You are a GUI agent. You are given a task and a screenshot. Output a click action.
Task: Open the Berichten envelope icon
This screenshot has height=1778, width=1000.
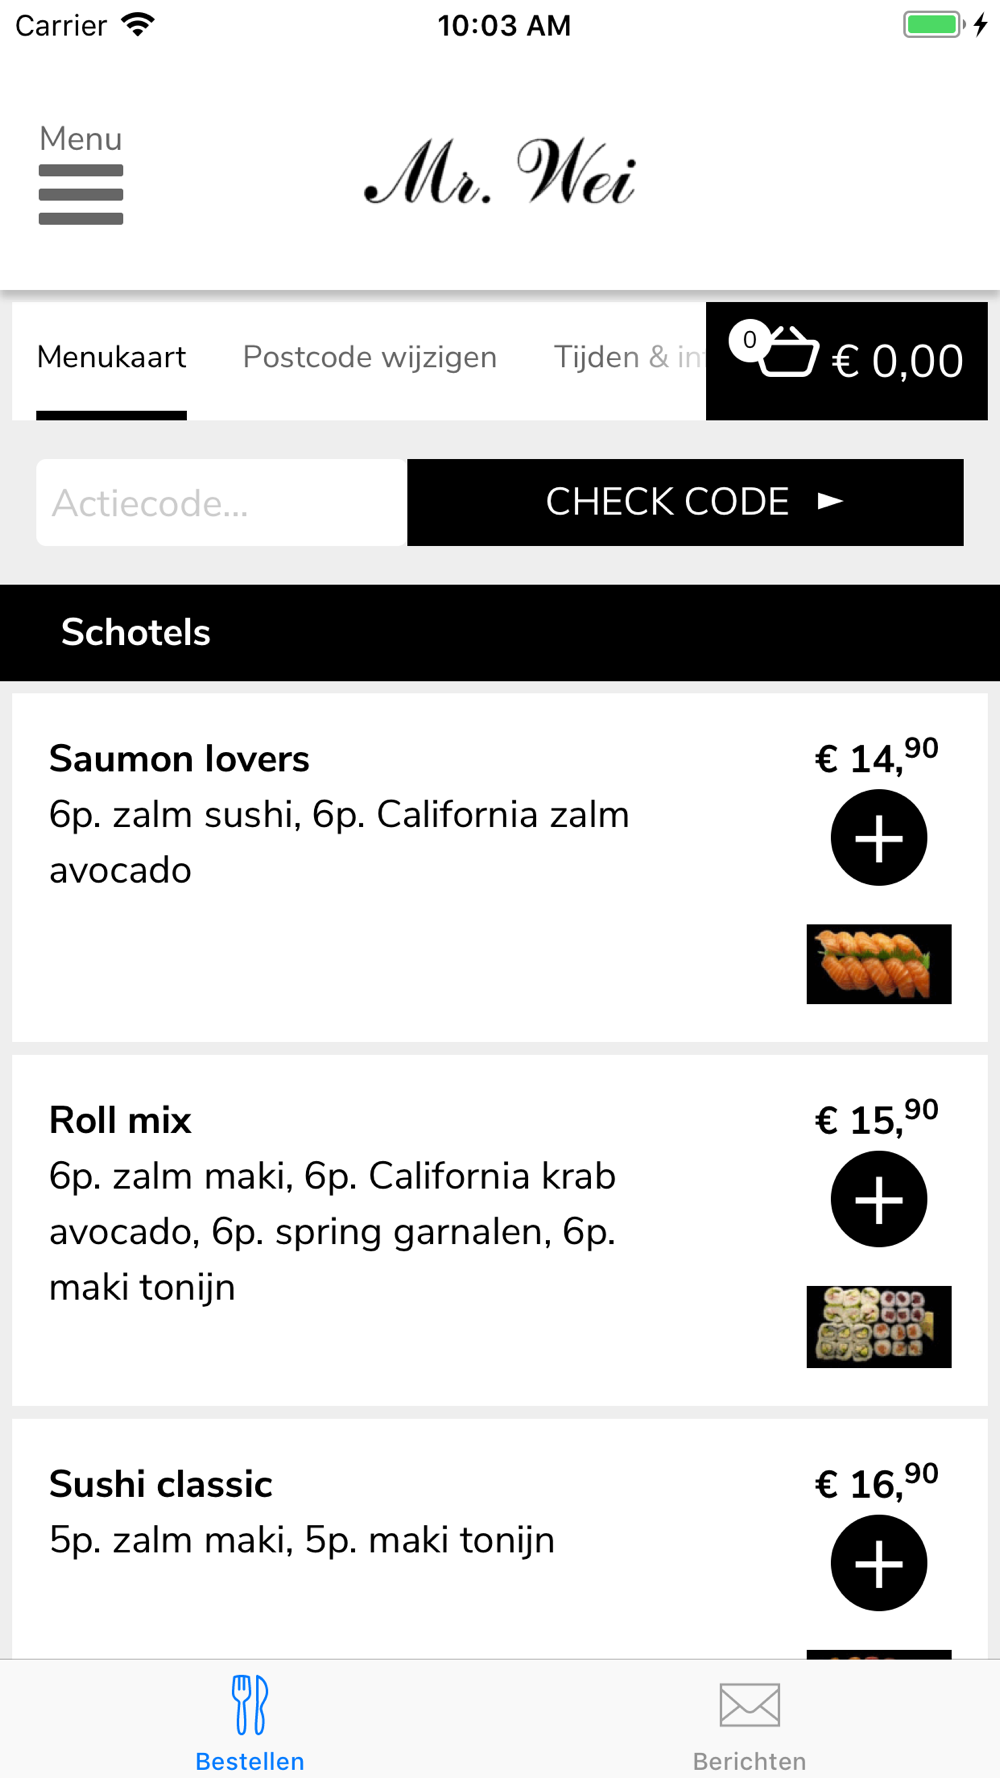[750, 1705]
